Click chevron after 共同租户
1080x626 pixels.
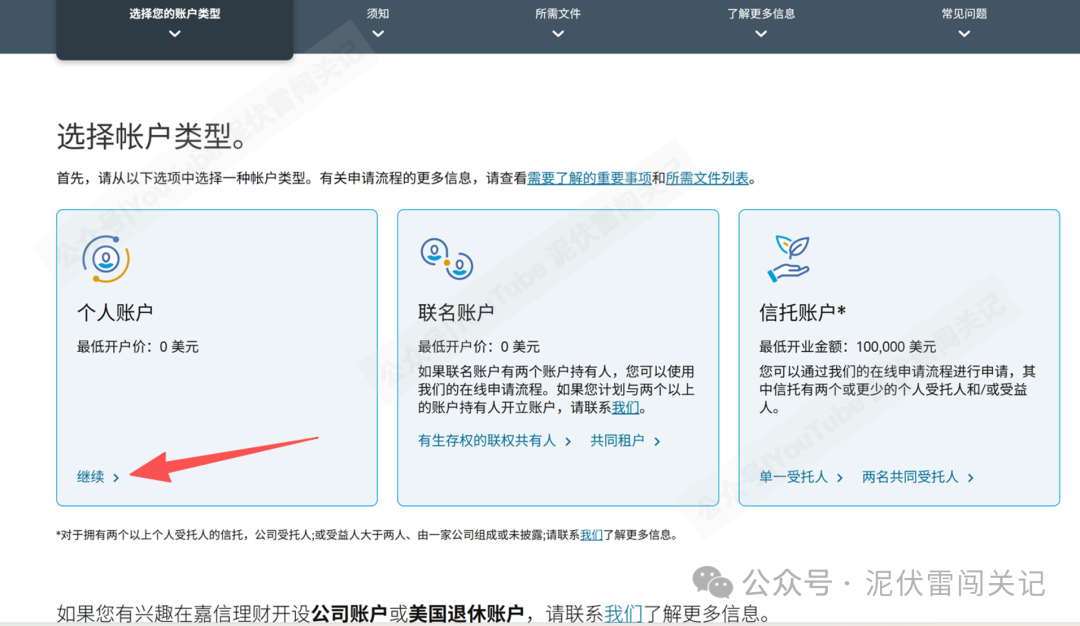click(656, 441)
